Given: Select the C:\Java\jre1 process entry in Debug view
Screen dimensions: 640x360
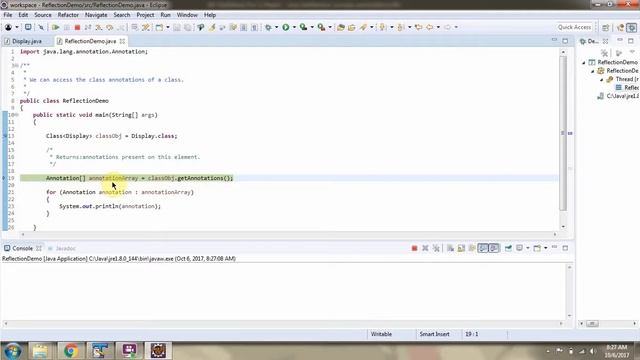Looking at the screenshot, I should 619,96.
